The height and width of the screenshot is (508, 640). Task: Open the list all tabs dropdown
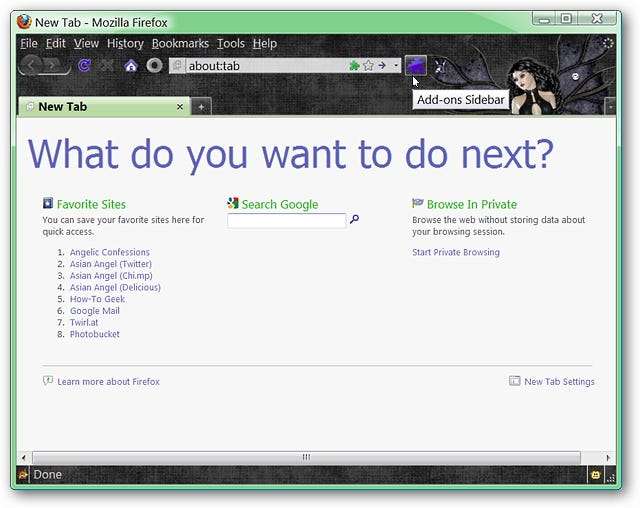pyautogui.click(x=610, y=106)
